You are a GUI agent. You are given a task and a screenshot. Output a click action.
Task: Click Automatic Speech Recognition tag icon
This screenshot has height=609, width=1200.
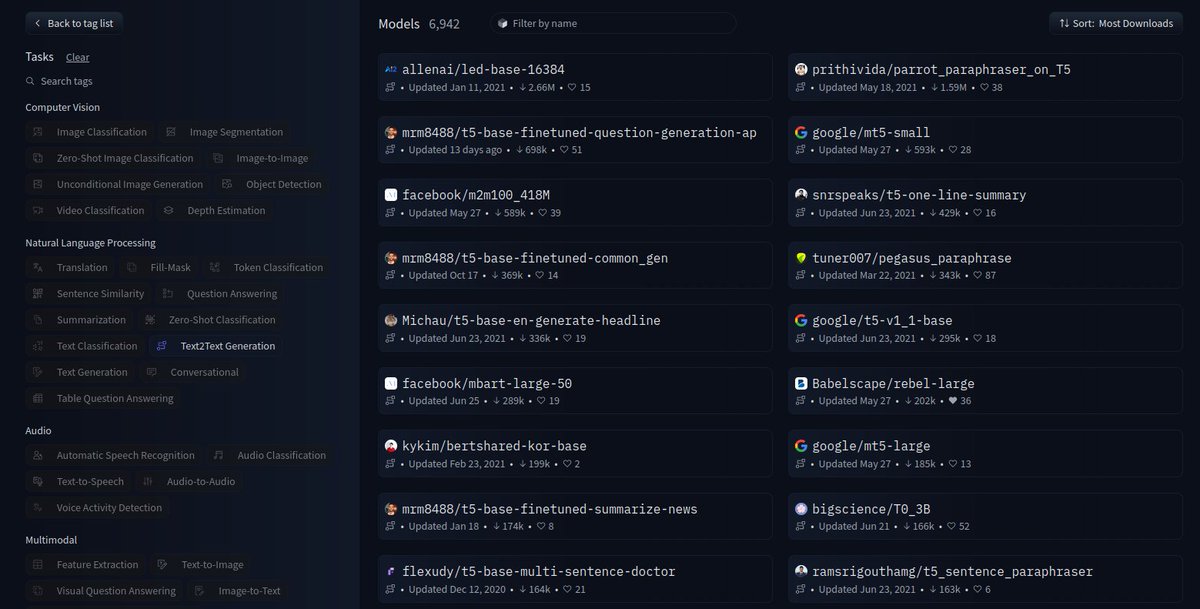point(37,455)
